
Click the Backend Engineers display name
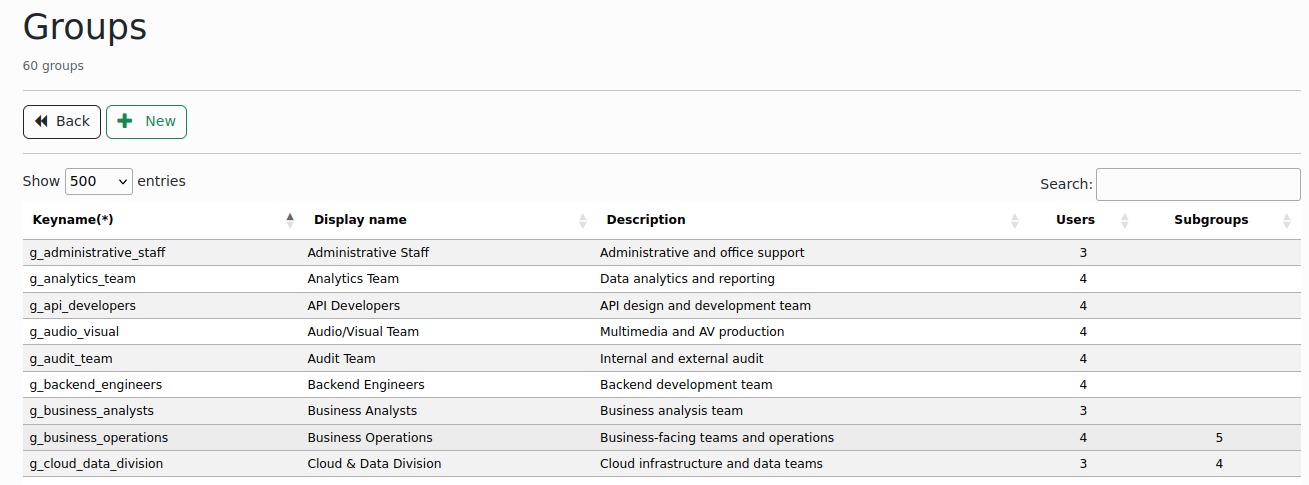click(366, 385)
